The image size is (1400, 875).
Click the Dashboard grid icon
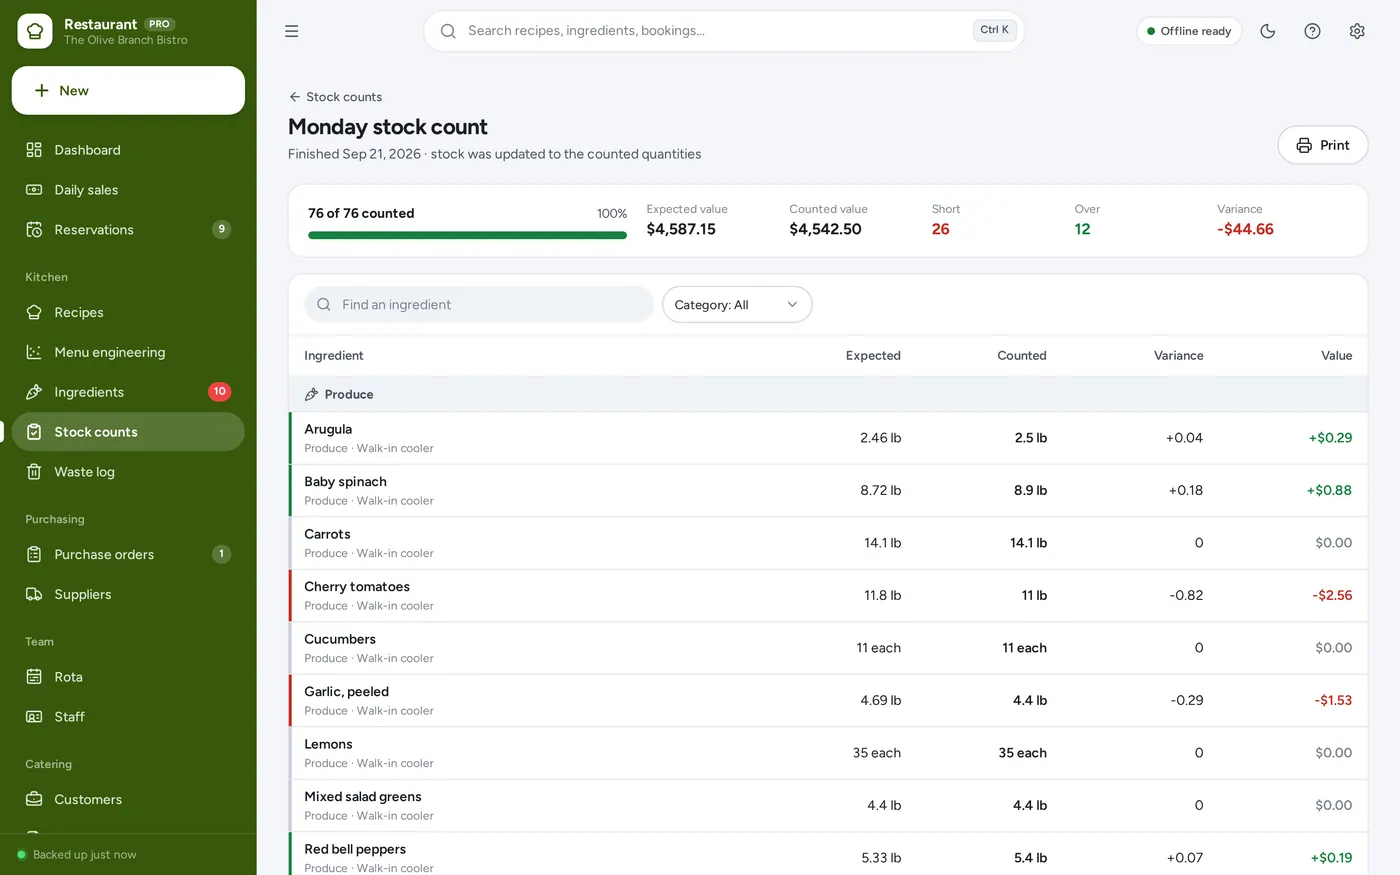point(34,150)
